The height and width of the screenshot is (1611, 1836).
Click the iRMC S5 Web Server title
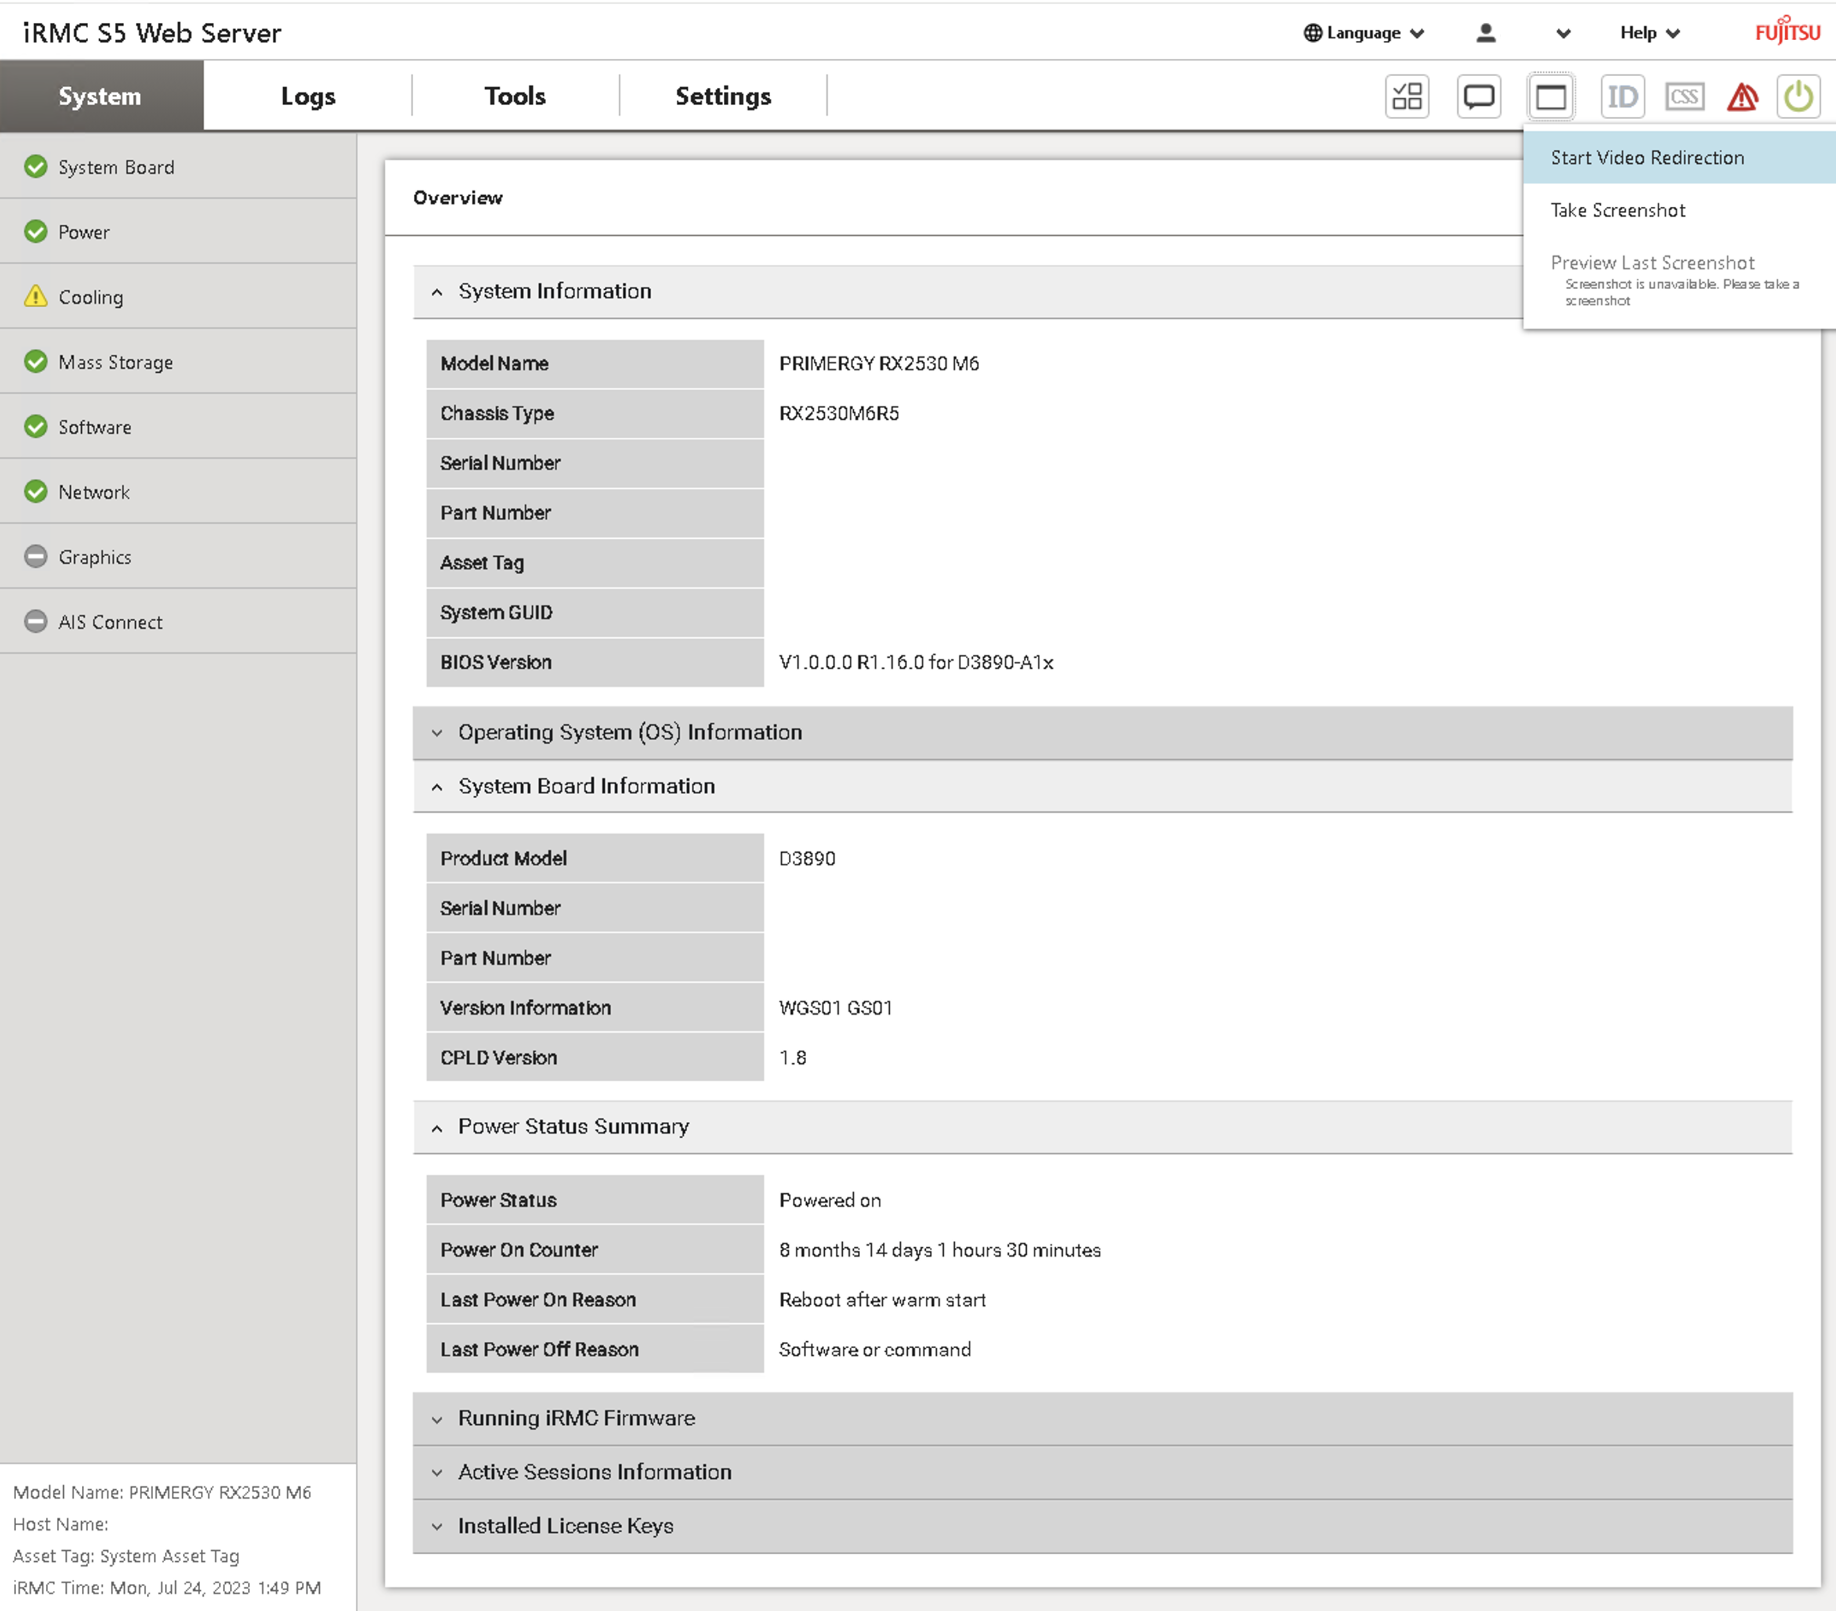click(152, 33)
